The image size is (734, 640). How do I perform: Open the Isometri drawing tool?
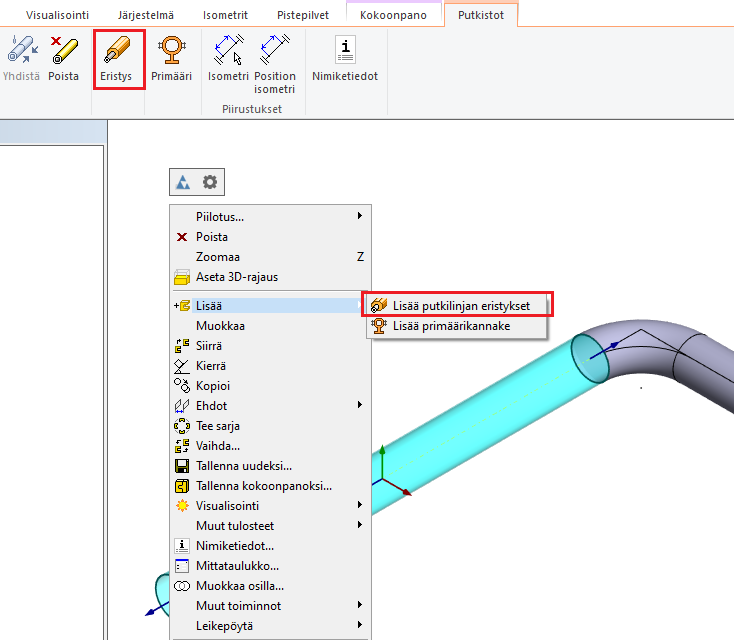coord(228,58)
